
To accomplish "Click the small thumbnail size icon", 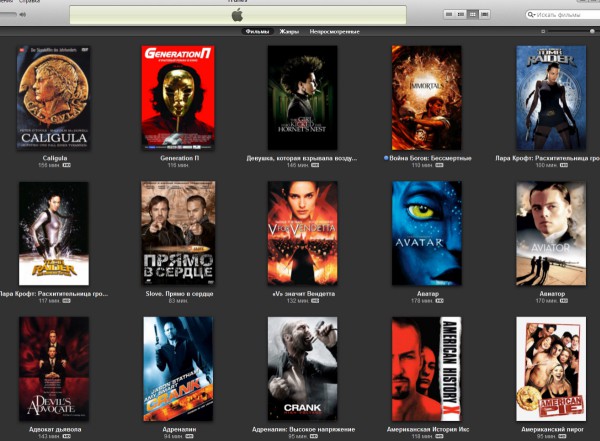I will (x=543, y=31).
